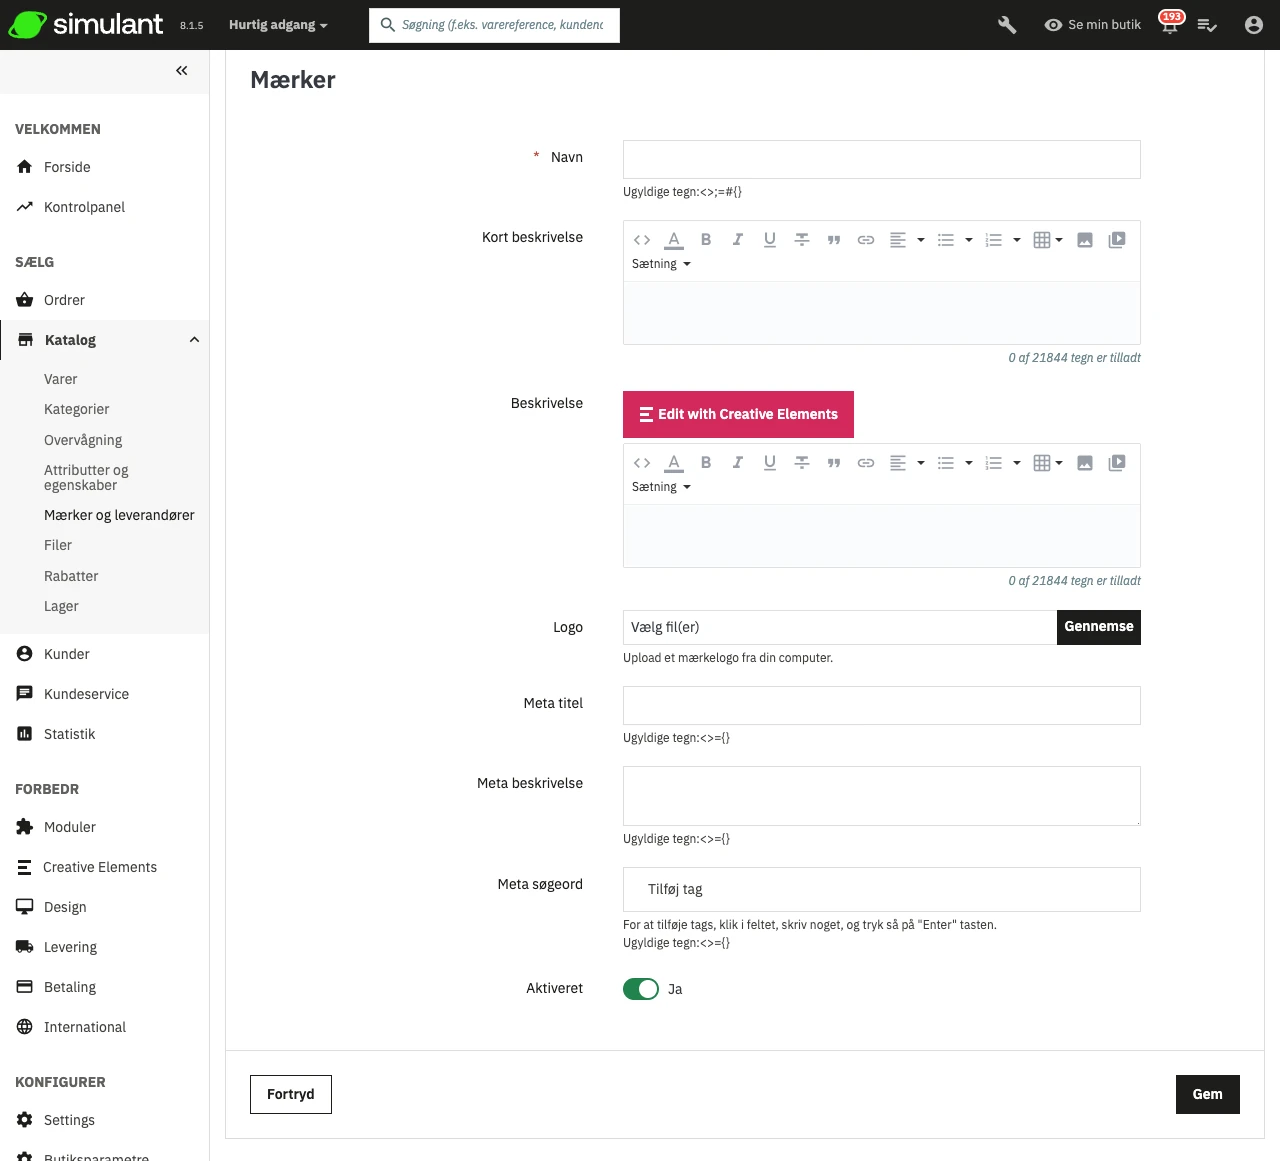Open table dropdown in Beskrivelse editor
Image resolution: width=1280 pixels, height=1161 pixels.
coord(1047,463)
